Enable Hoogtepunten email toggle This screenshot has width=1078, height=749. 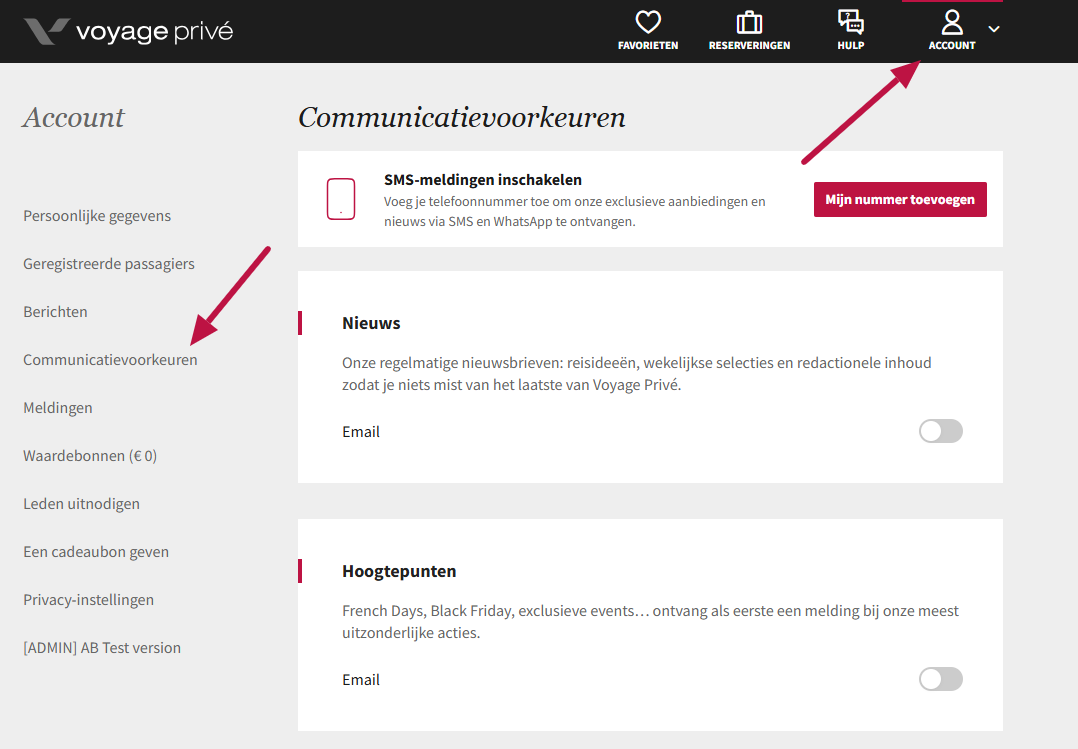(940, 679)
